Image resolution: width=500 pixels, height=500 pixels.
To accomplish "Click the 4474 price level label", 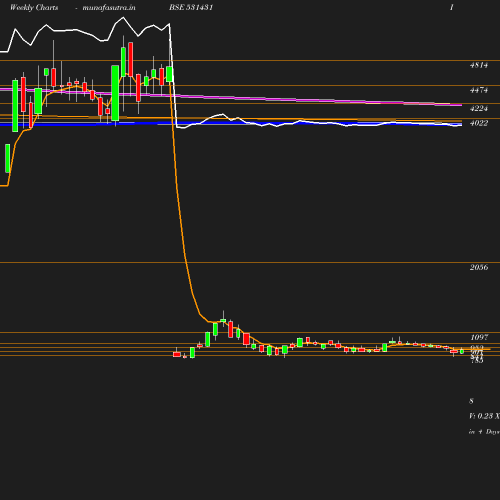I will (x=479, y=90).
